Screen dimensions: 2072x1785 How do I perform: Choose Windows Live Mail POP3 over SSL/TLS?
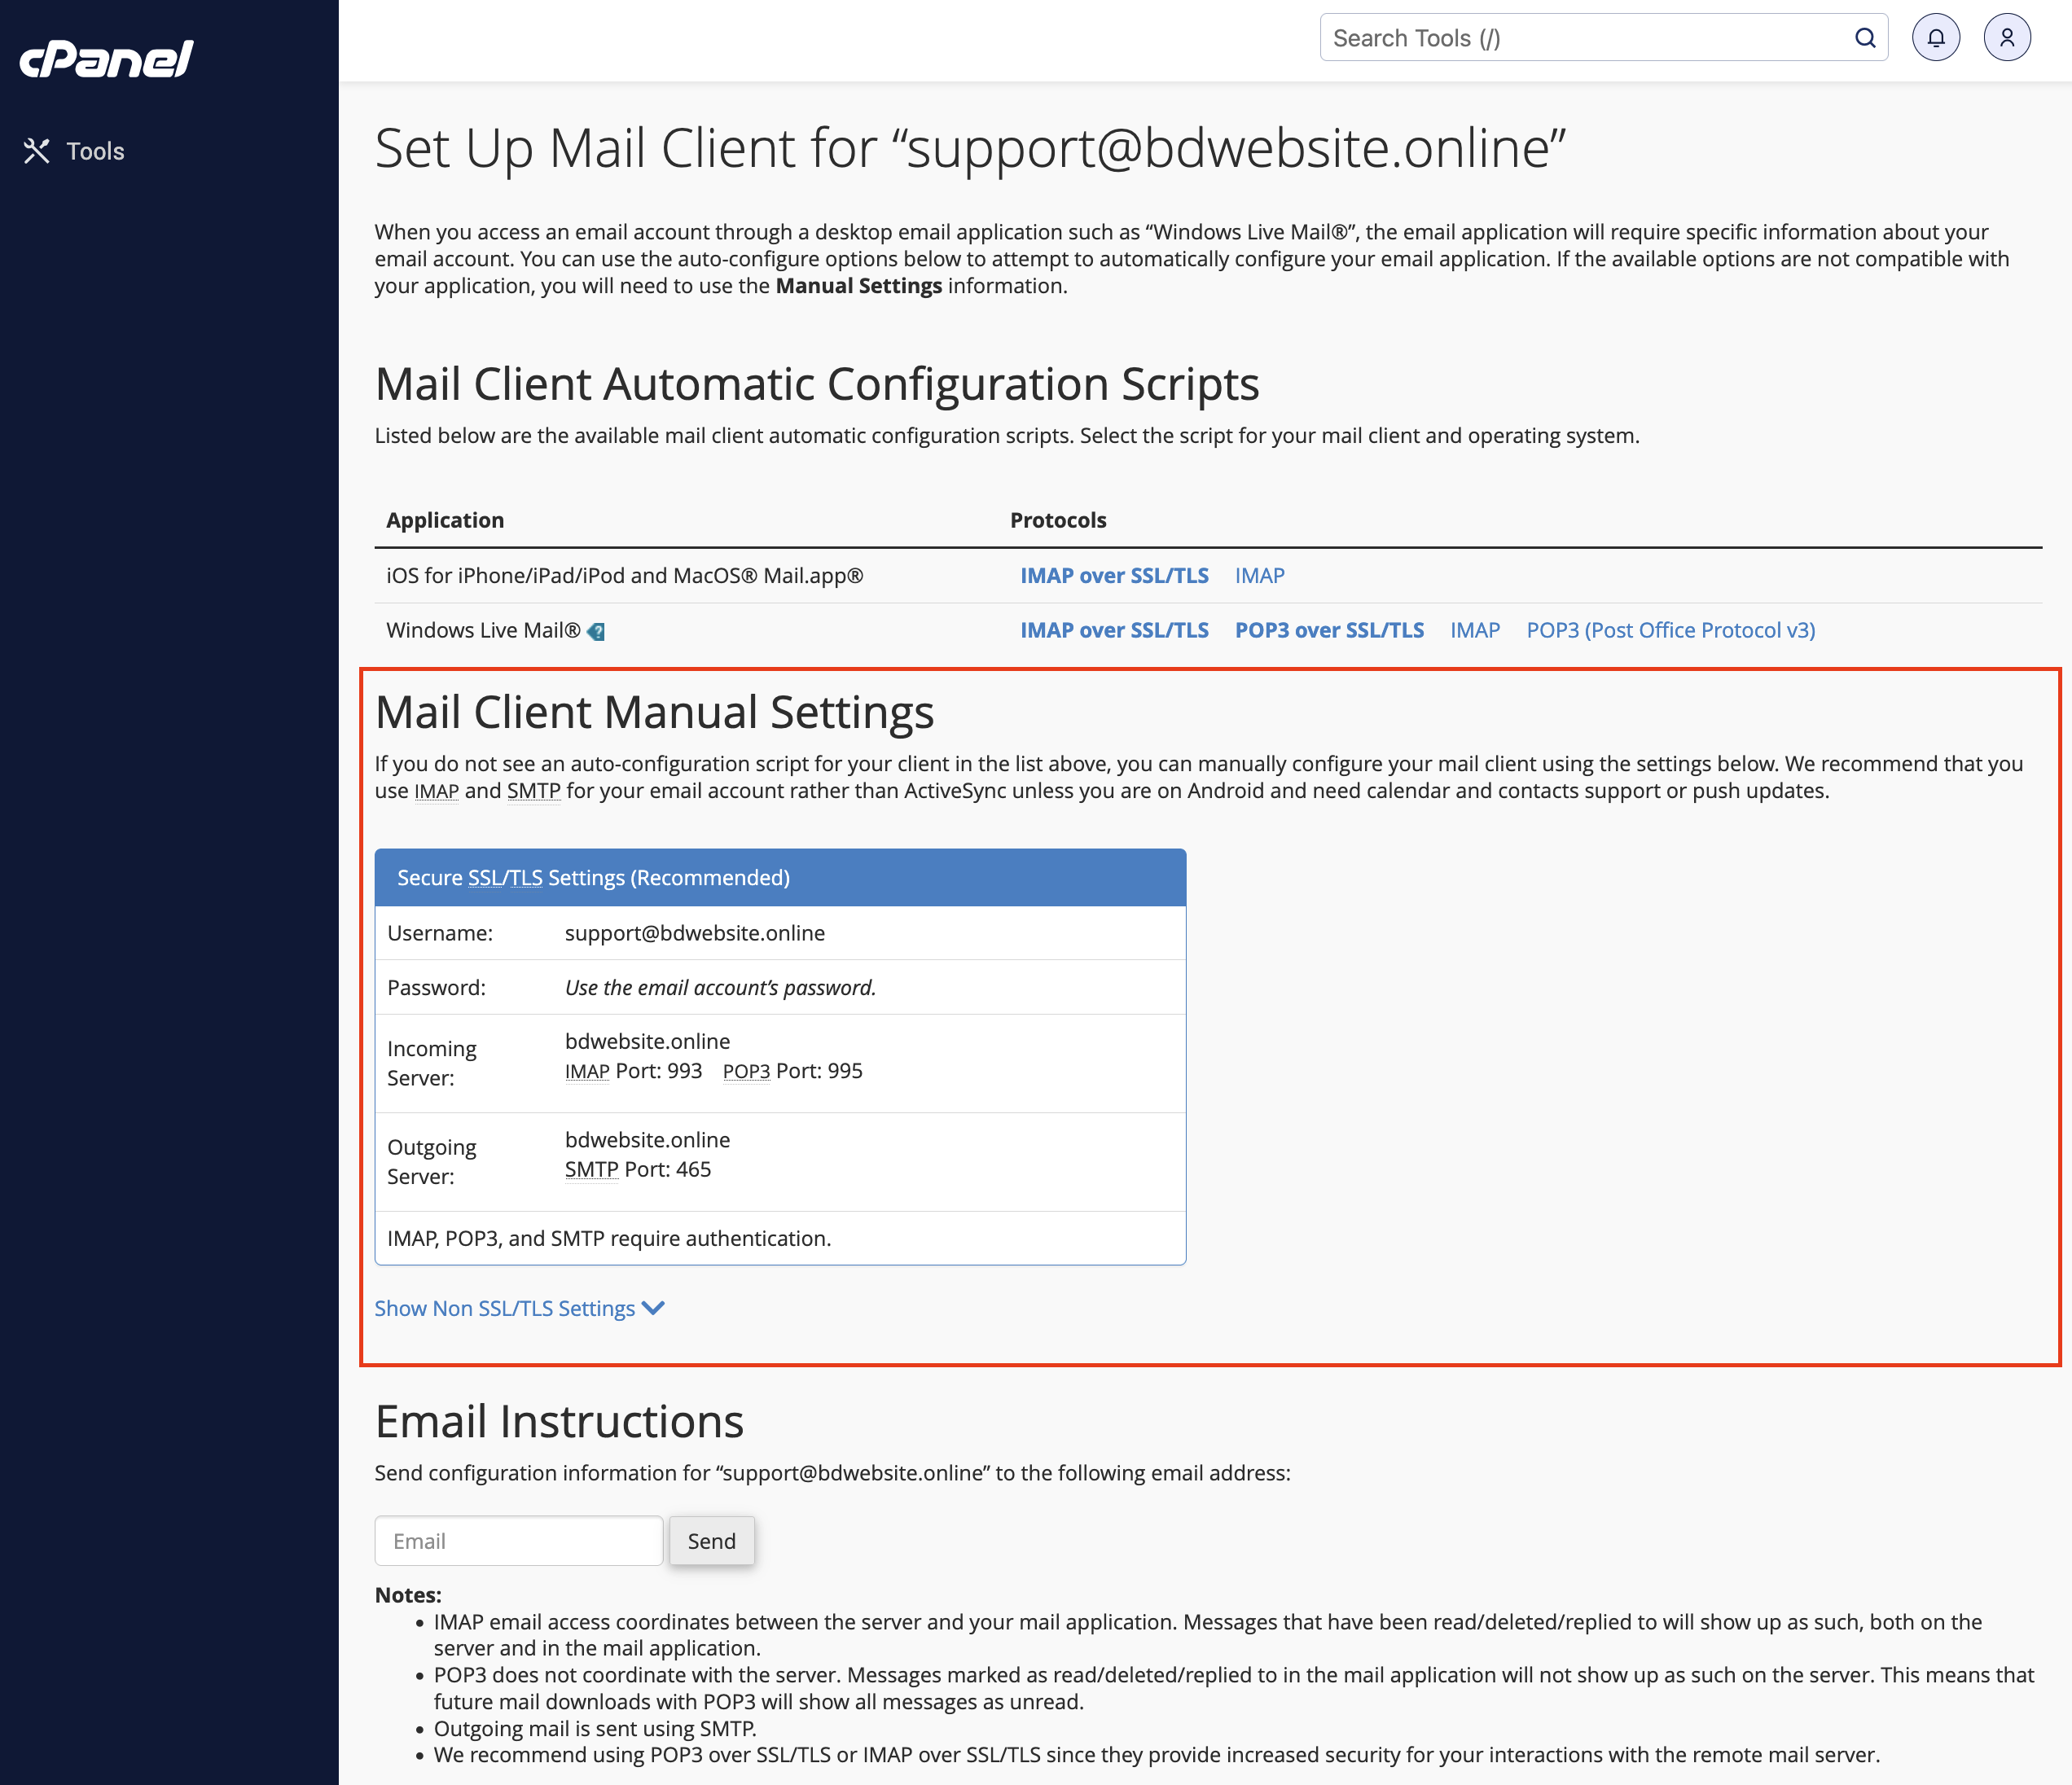click(x=1329, y=631)
